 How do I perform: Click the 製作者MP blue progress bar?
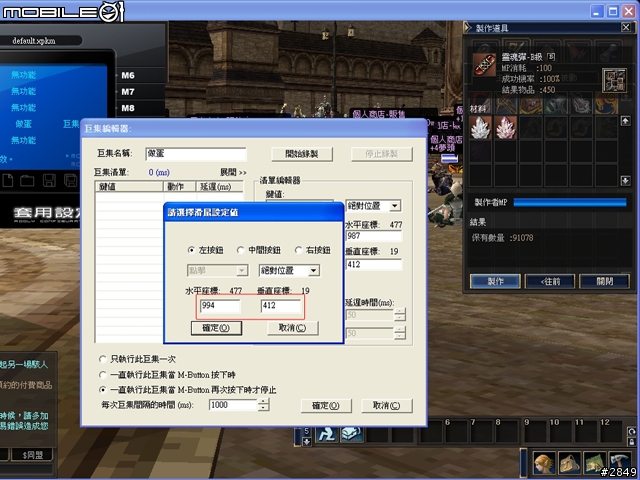[x=570, y=202]
